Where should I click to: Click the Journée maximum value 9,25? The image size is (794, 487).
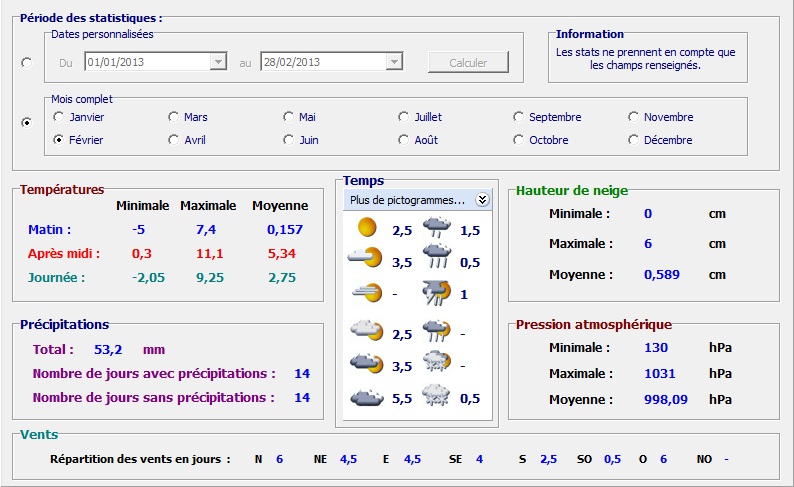coord(210,278)
